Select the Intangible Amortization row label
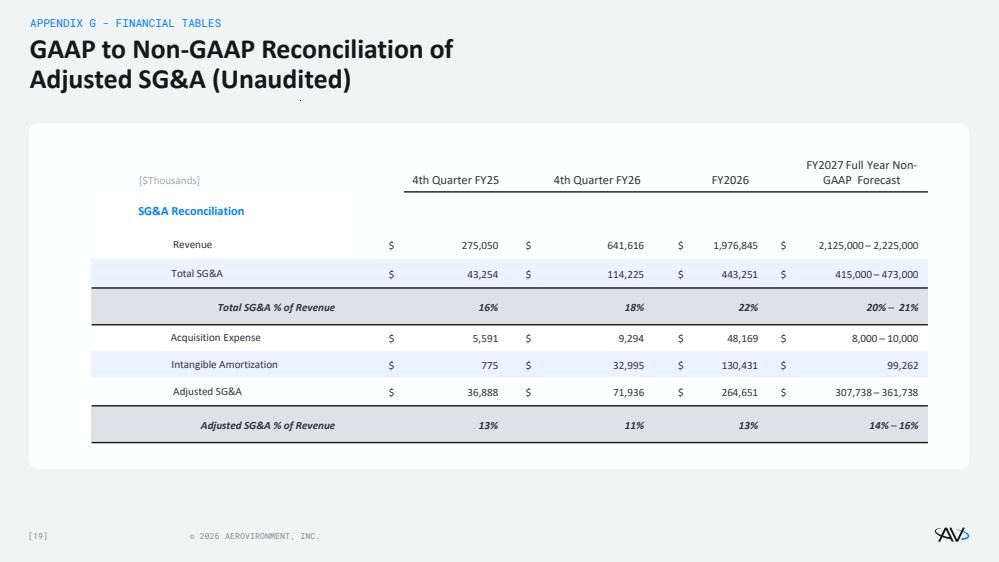 pos(224,364)
